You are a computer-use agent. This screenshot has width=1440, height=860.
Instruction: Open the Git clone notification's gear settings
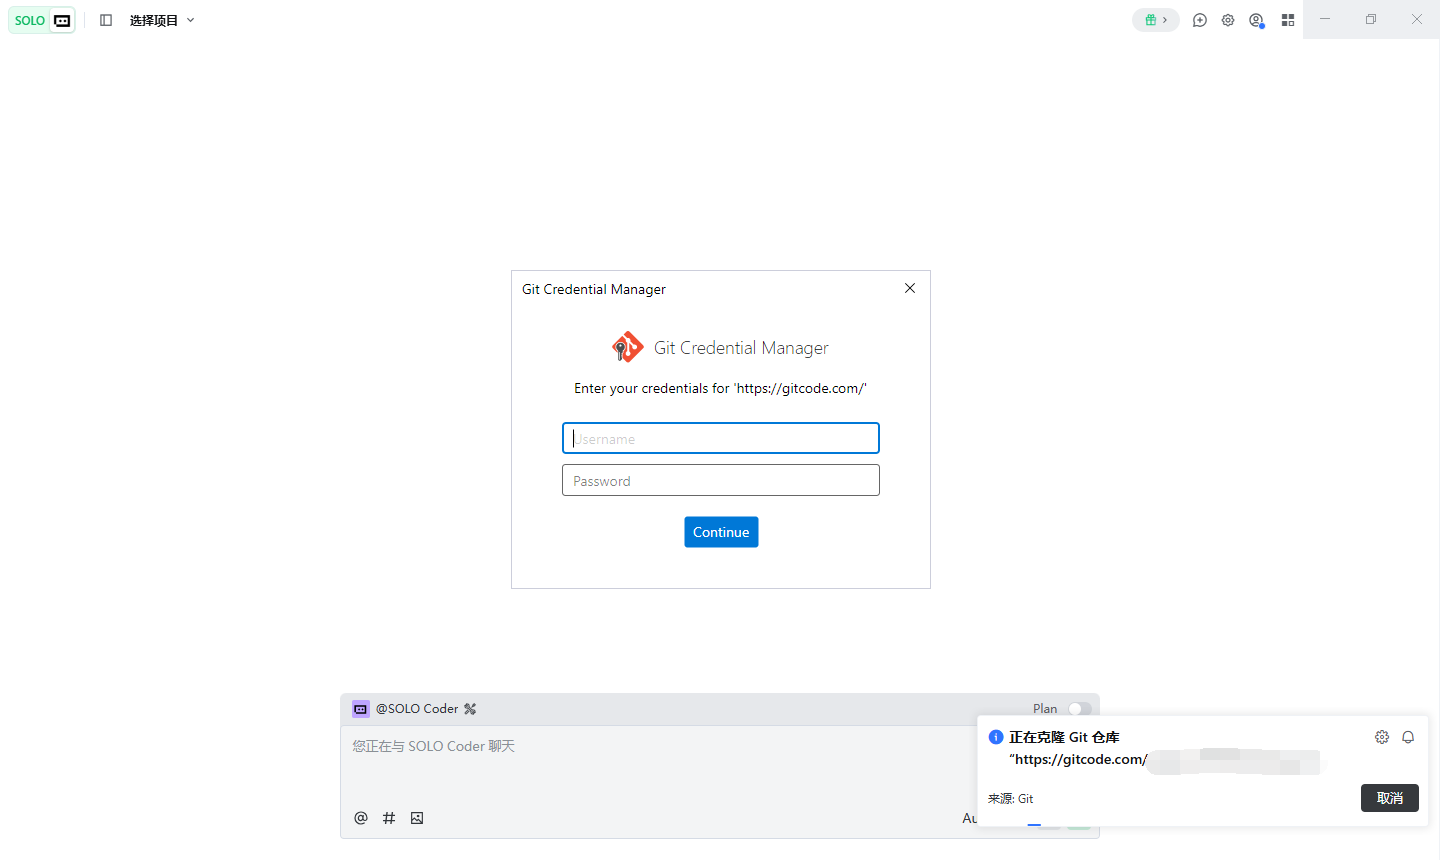1382,737
